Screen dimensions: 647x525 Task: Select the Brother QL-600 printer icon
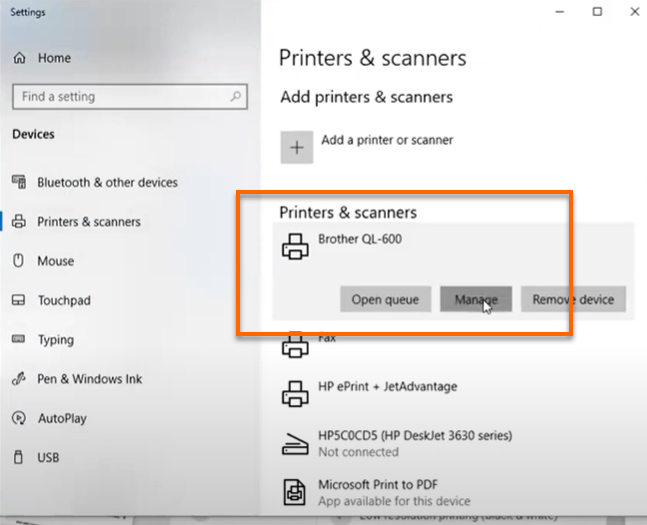295,247
